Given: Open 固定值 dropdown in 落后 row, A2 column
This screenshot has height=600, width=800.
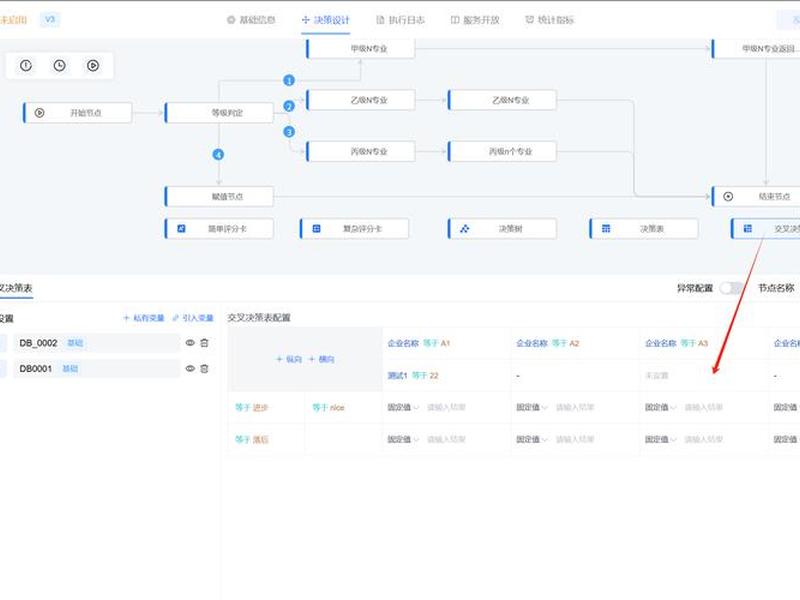Looking at the screenshot, I should pos(532,439).
